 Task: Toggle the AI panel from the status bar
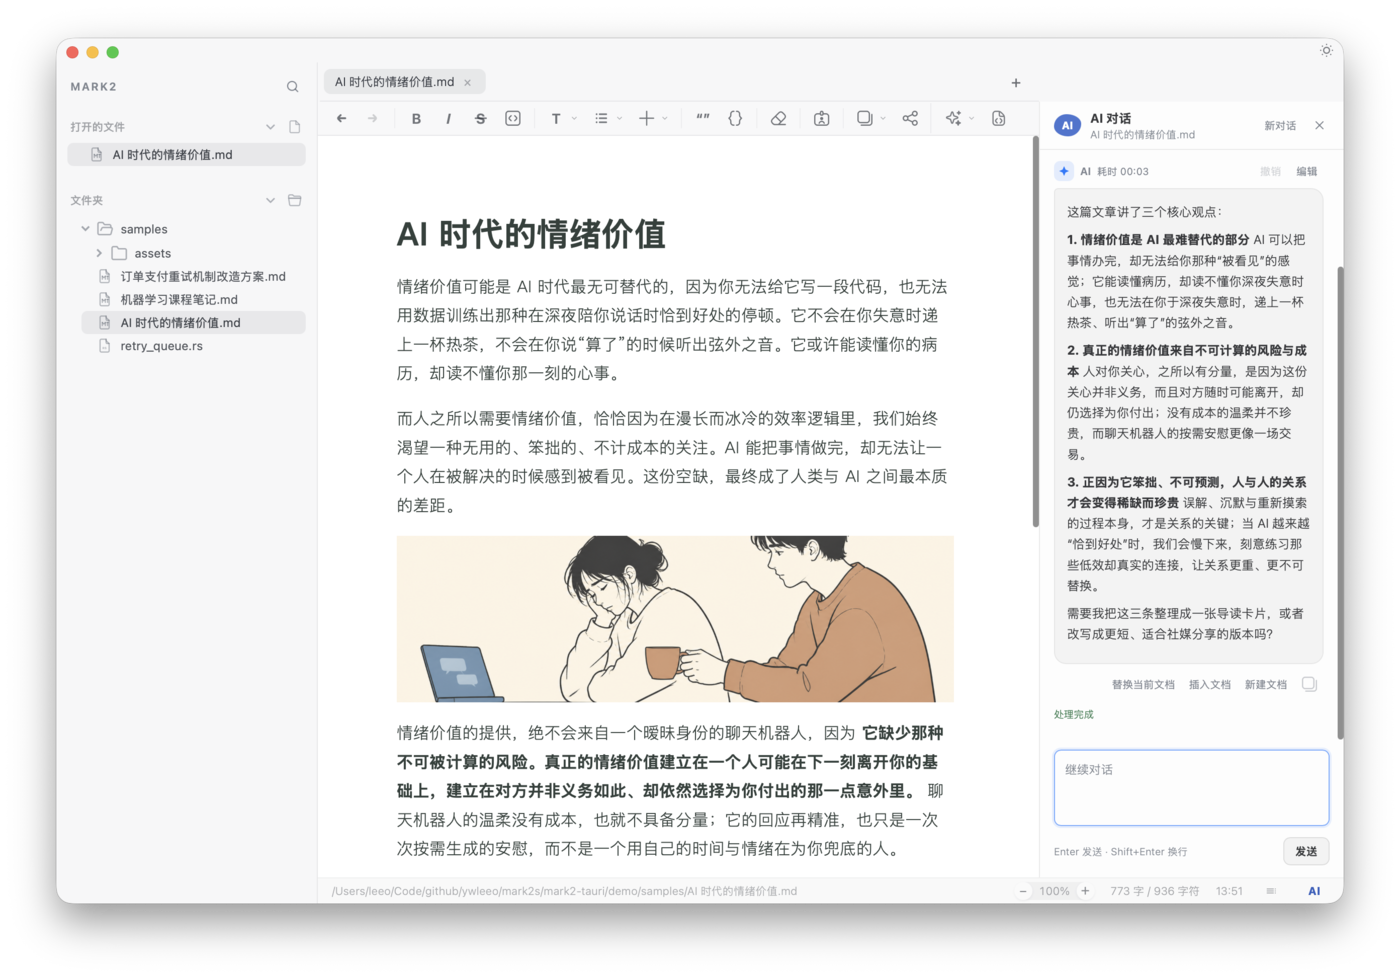1314,891
